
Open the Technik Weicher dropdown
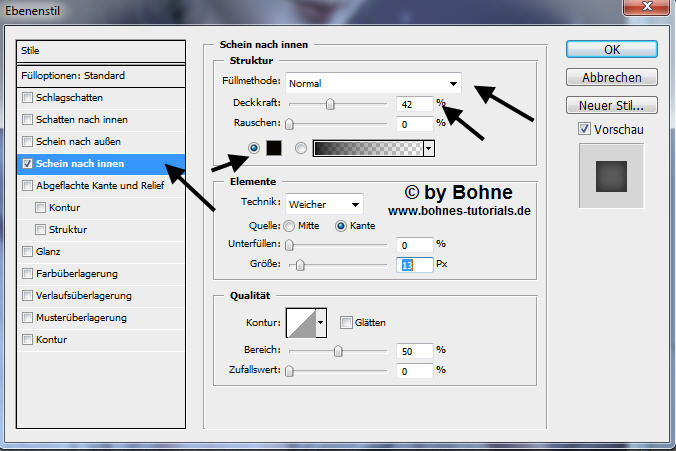click(324, 204)
